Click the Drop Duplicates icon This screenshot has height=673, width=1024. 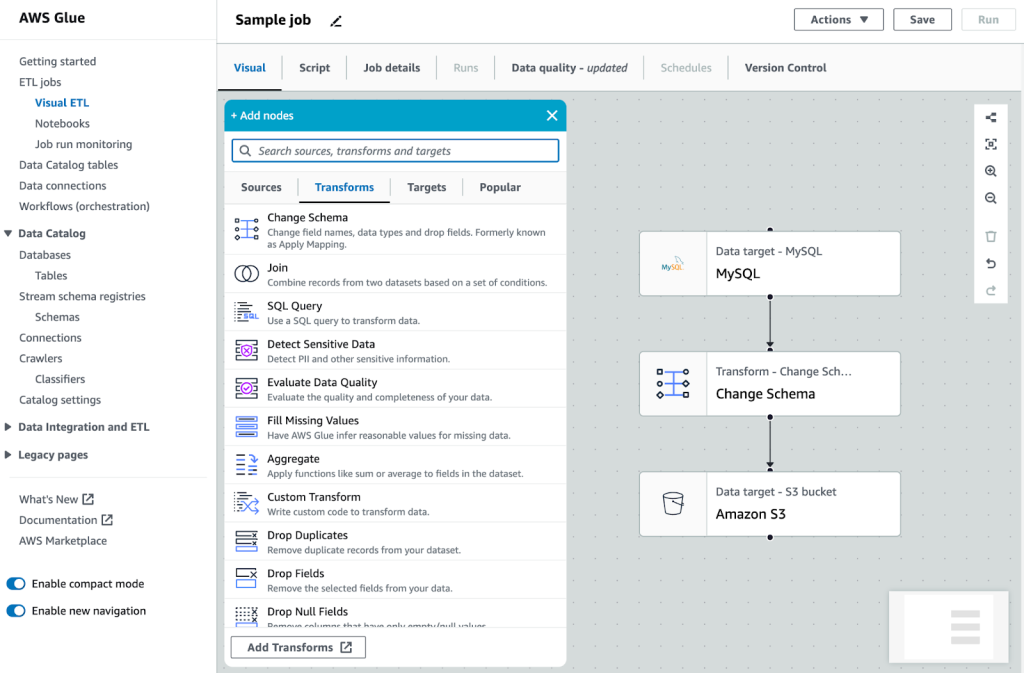click(246, 541)
